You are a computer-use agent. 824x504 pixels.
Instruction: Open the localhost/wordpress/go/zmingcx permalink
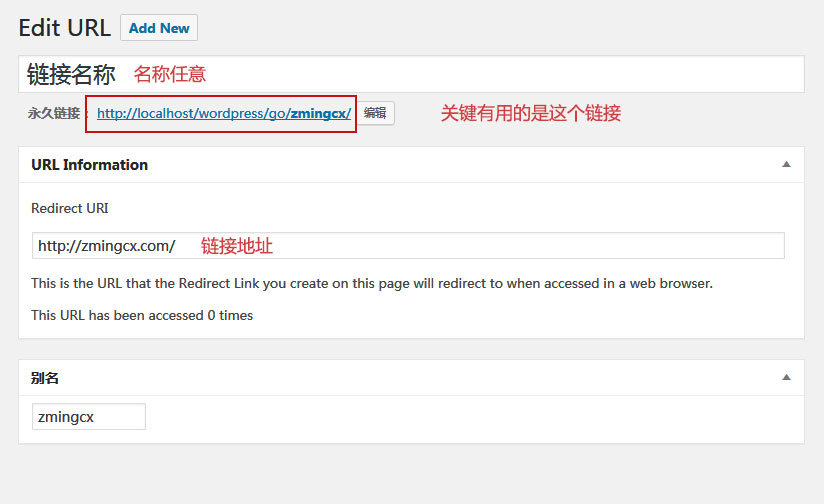(x=224, y=114)
